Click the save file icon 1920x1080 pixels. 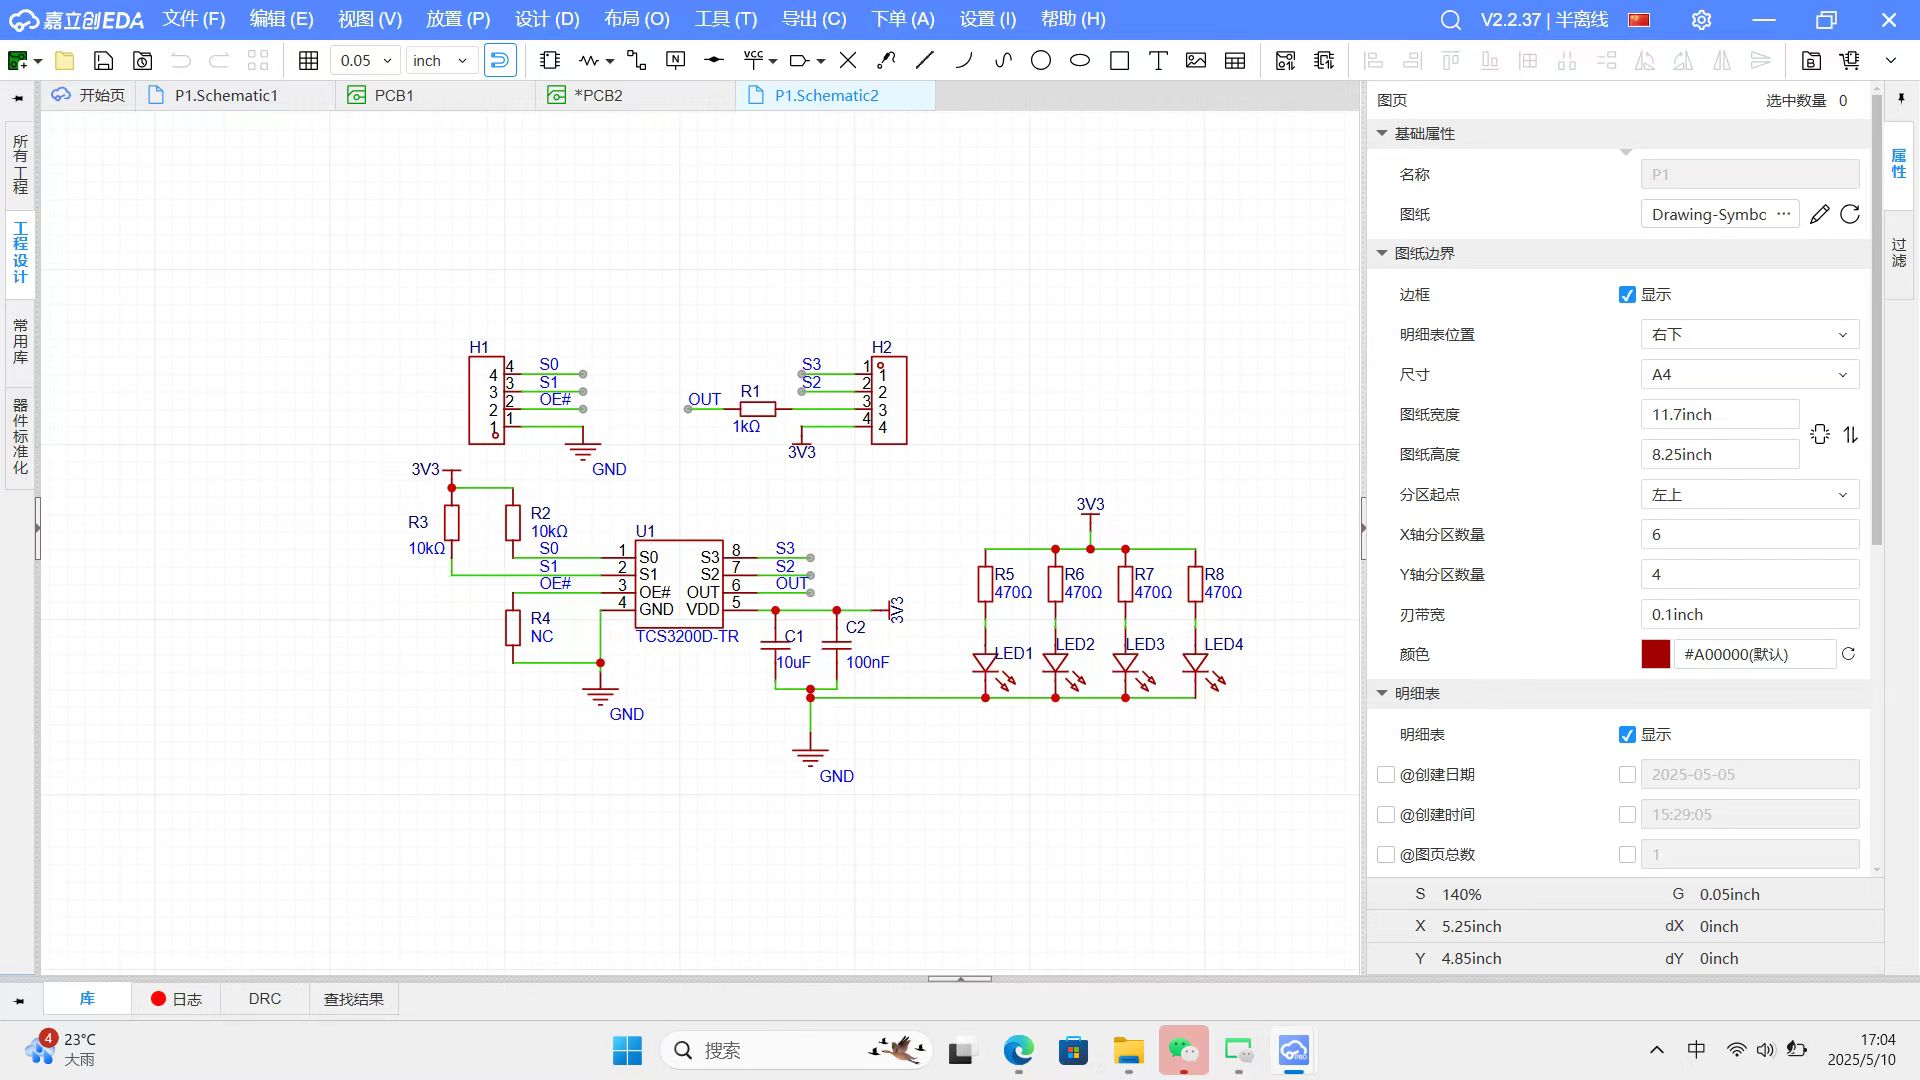(x=103, y=60)
